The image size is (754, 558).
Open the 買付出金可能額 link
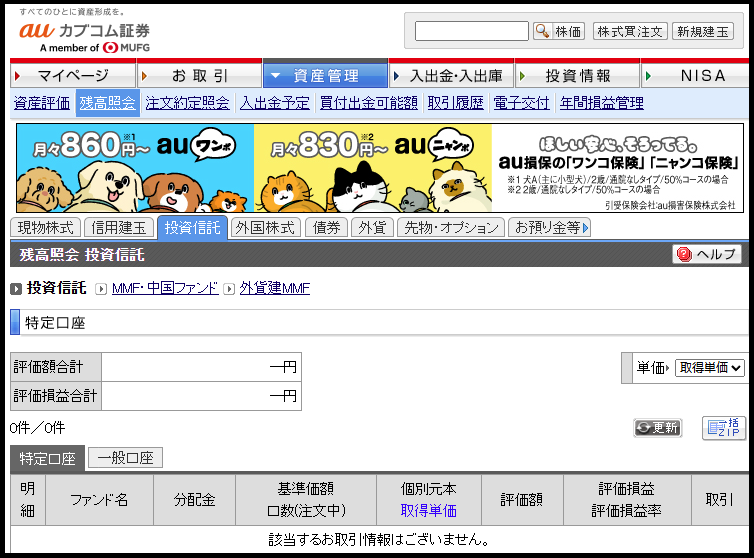tap(368, 102)
